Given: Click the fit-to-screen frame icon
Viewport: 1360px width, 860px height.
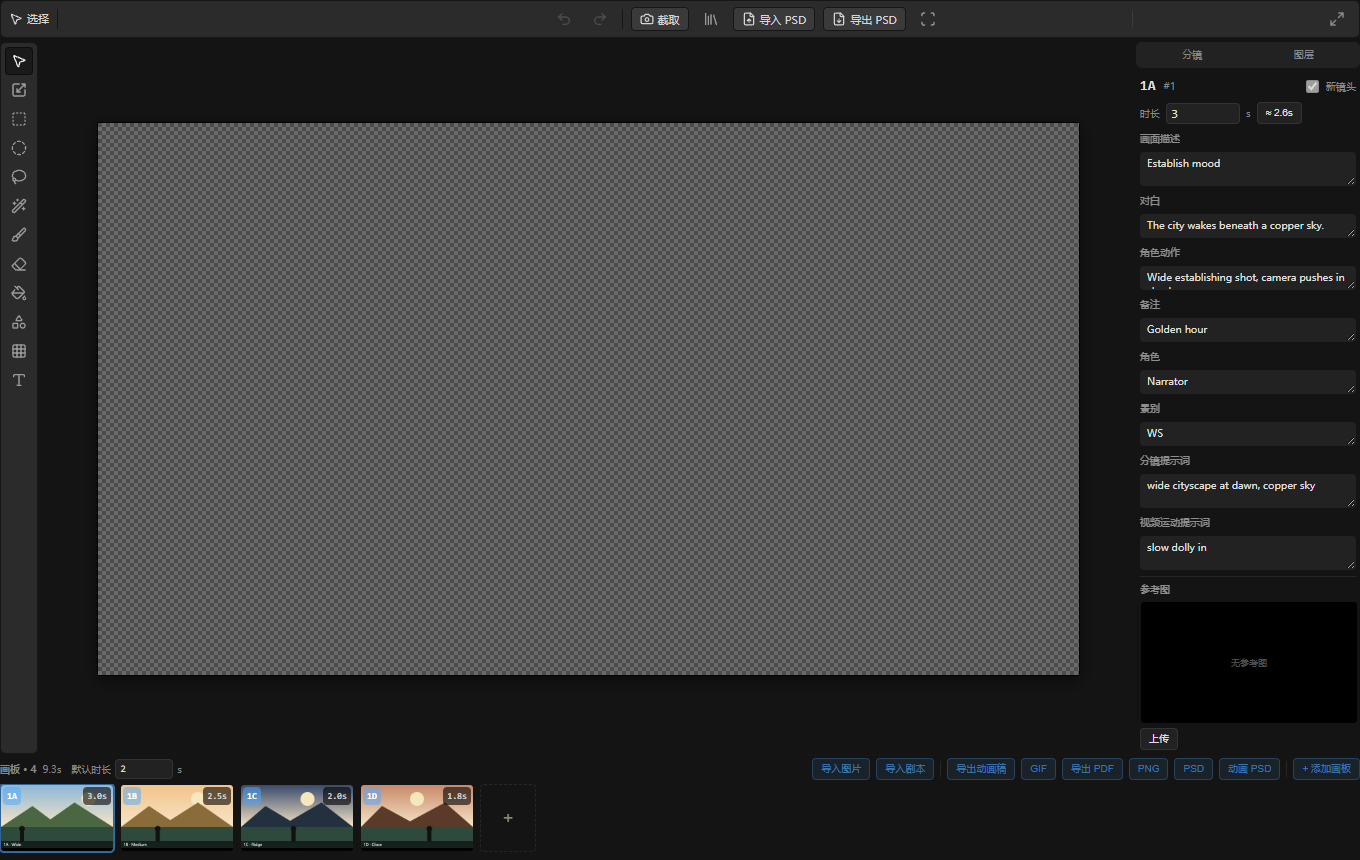Looking at the screenshot, I should [928, 19].
